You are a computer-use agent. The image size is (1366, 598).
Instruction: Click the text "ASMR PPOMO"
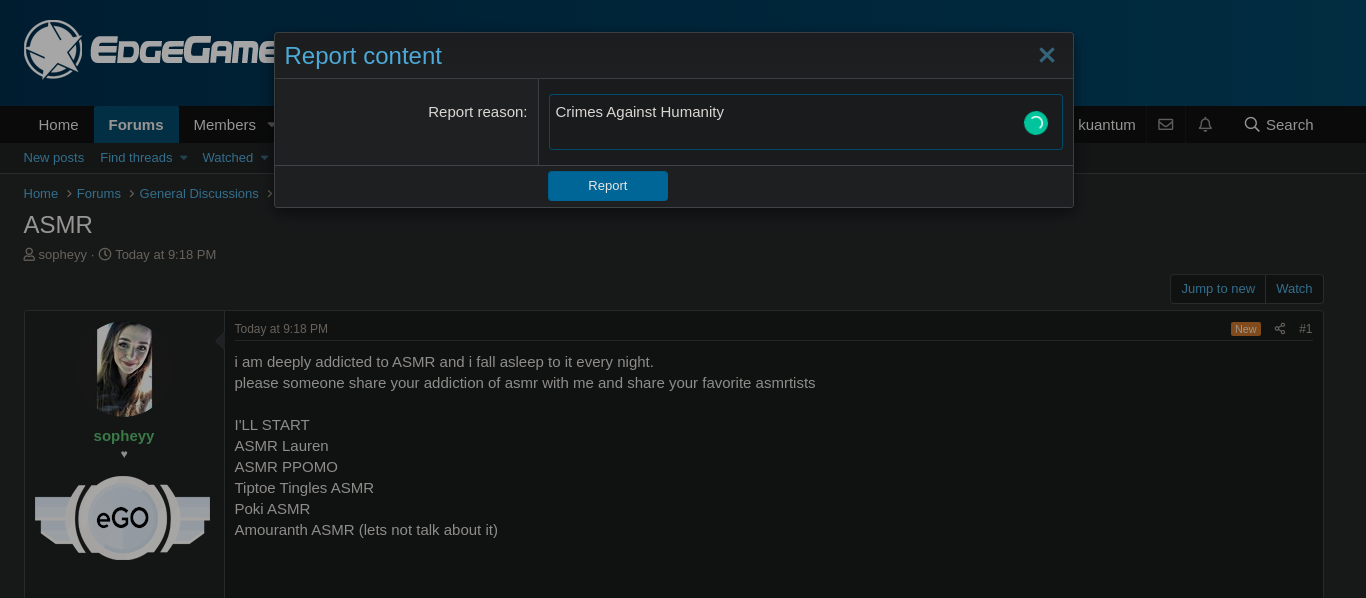[x=286, y=467]
